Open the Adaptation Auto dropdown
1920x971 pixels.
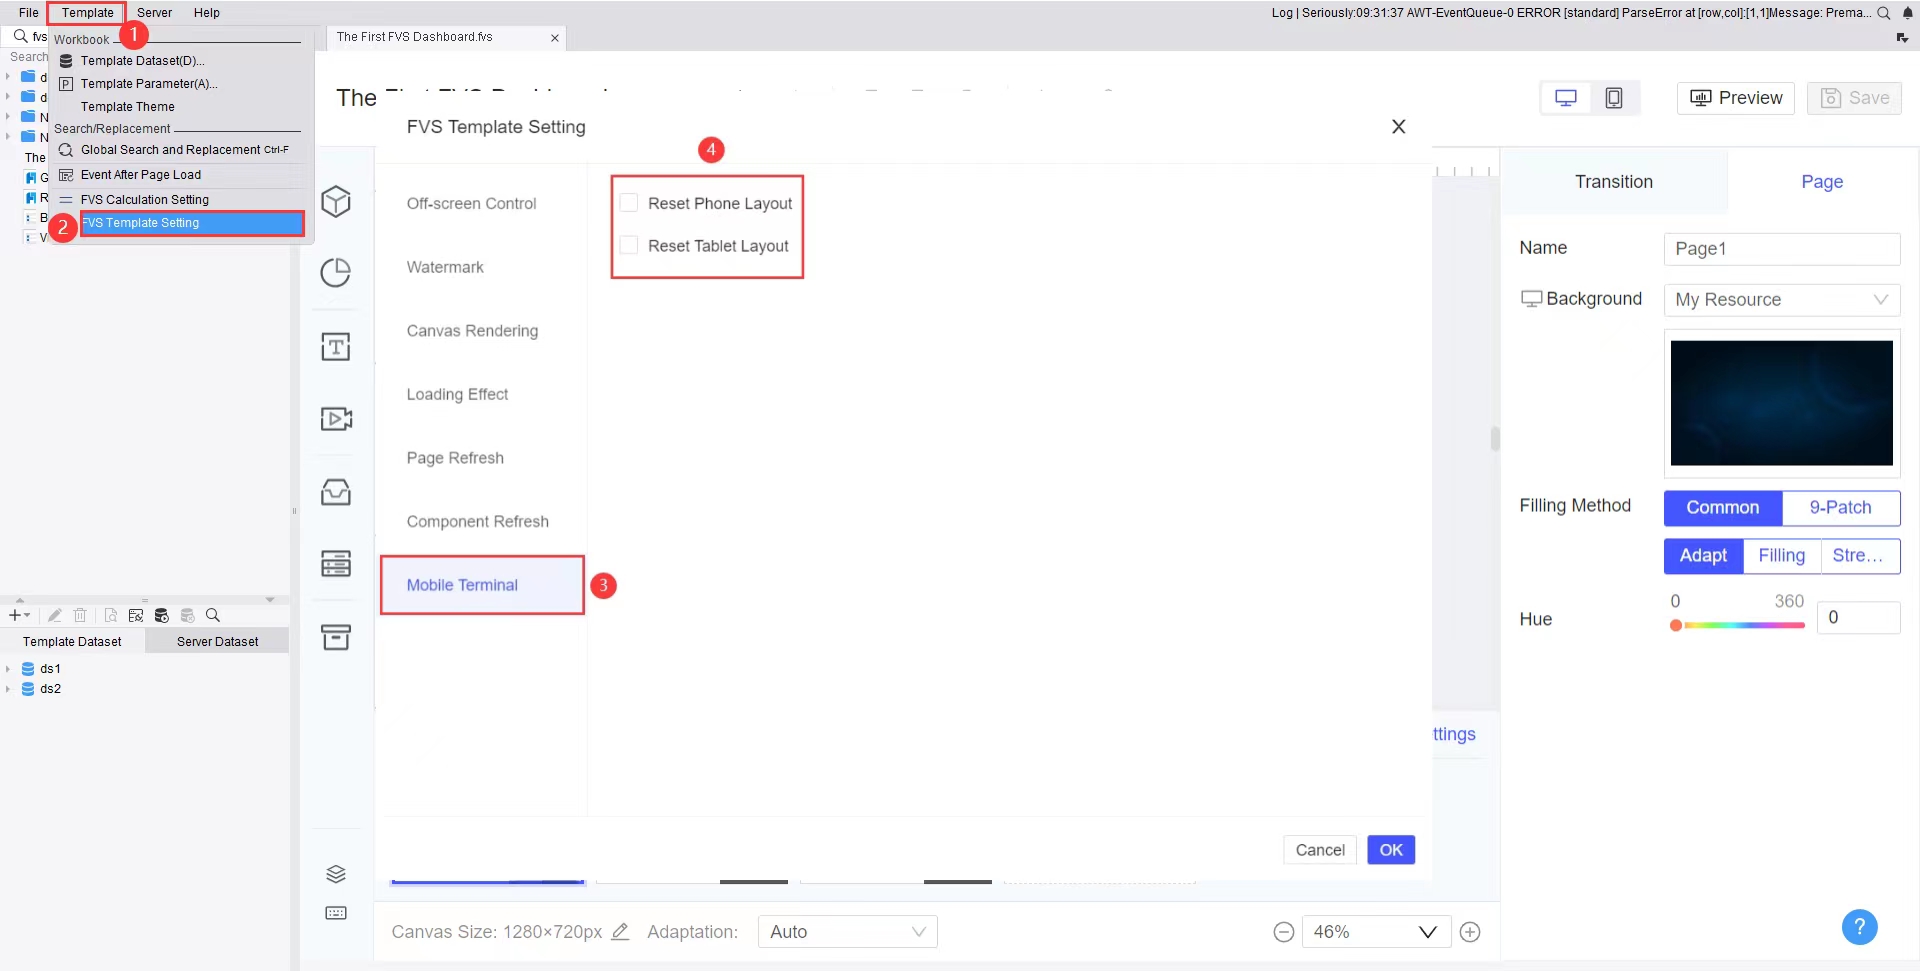(x=847, y=932)
